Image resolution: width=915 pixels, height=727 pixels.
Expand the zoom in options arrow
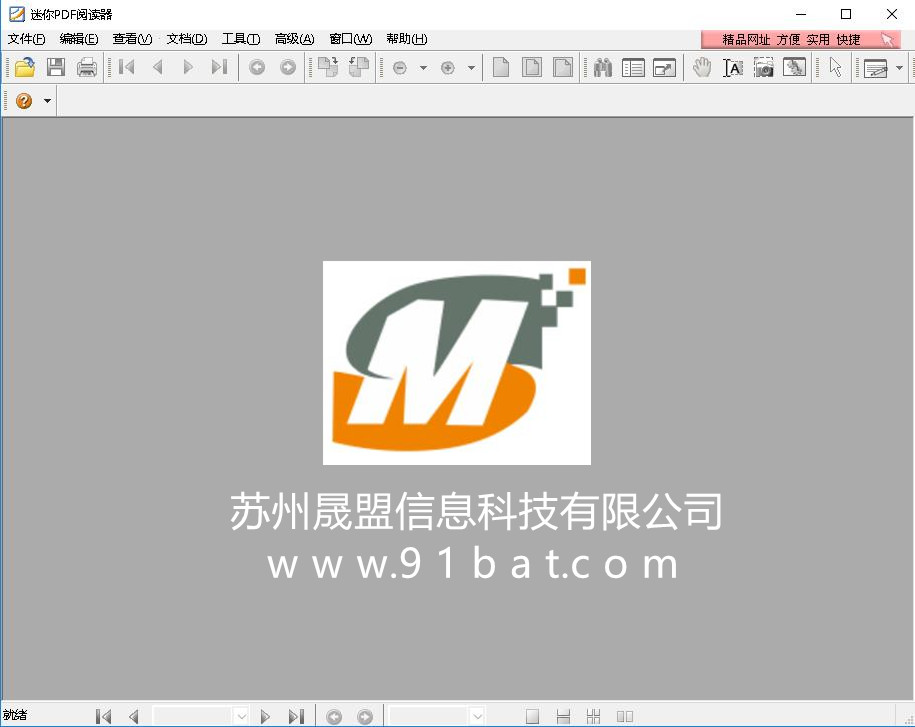pyautogui.click(x=471, y=68)
